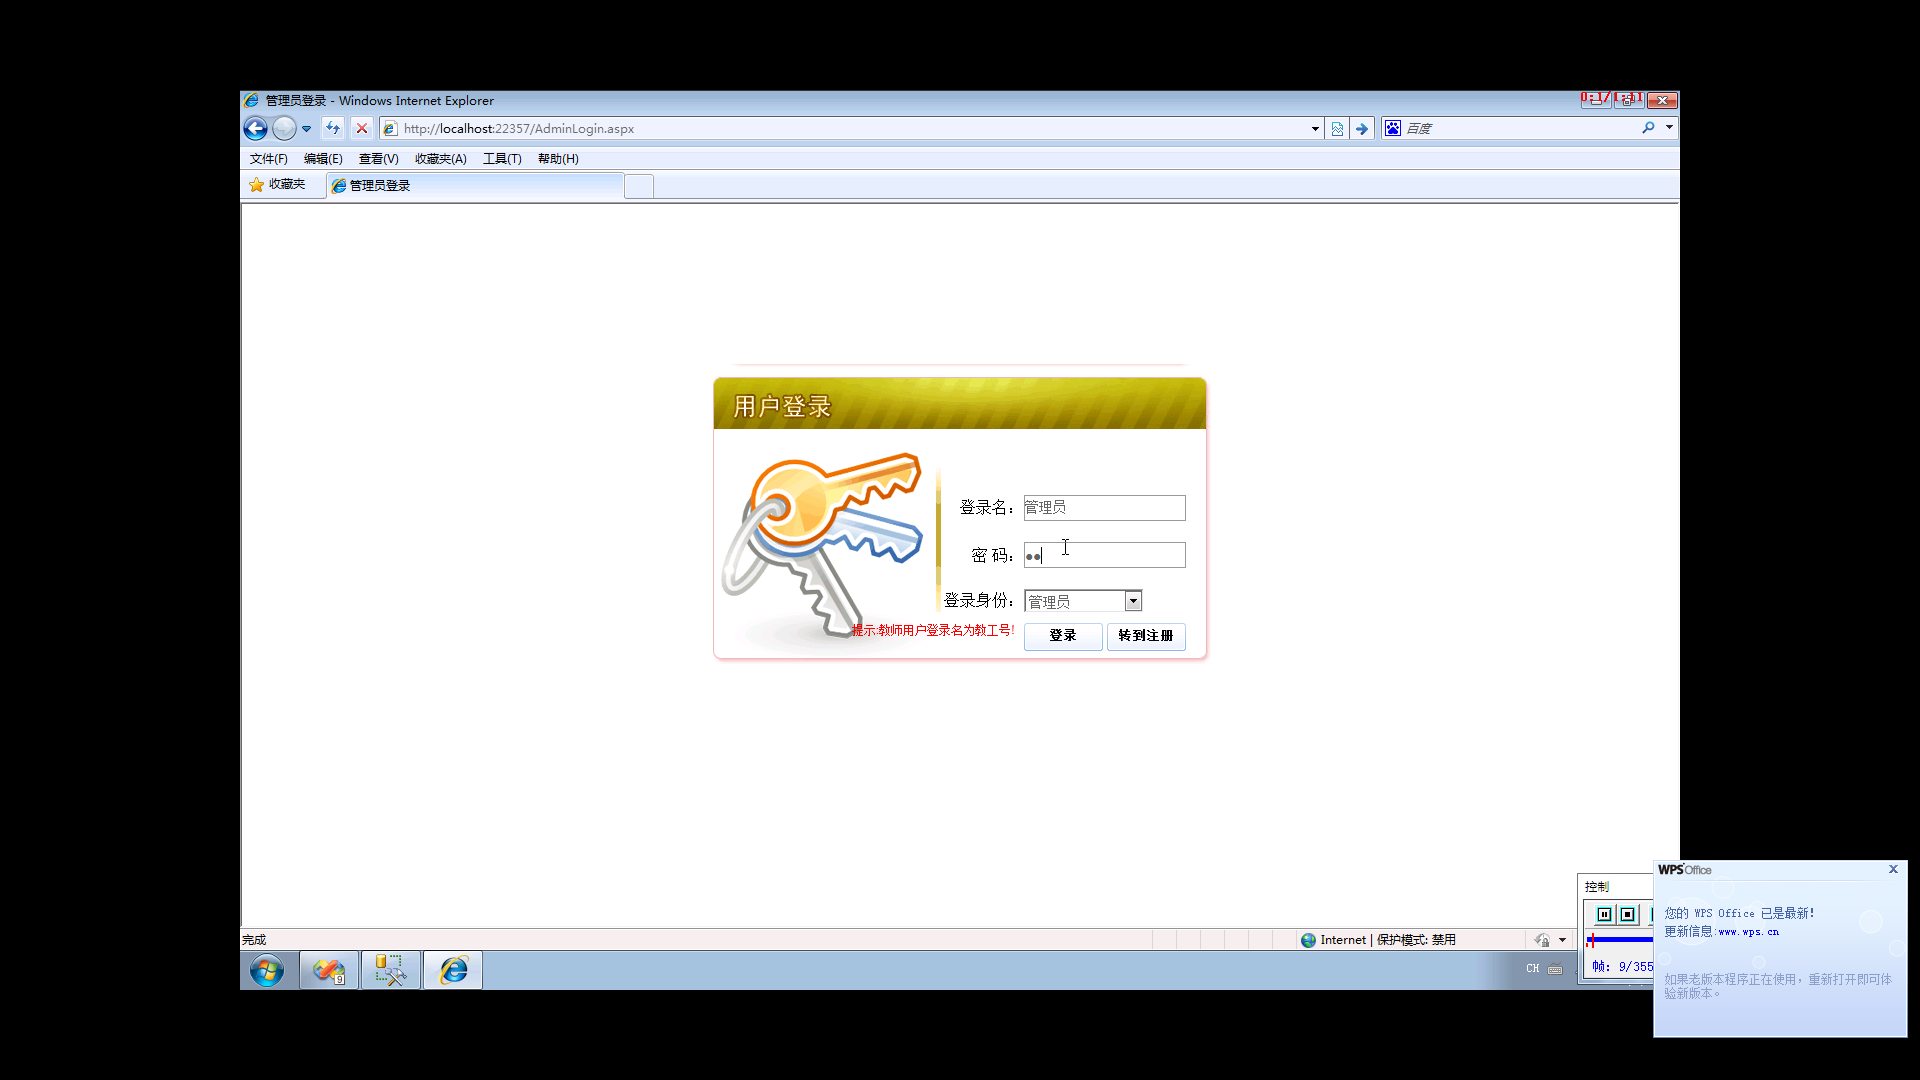Open the 文件(F) menu

[268, 159]
